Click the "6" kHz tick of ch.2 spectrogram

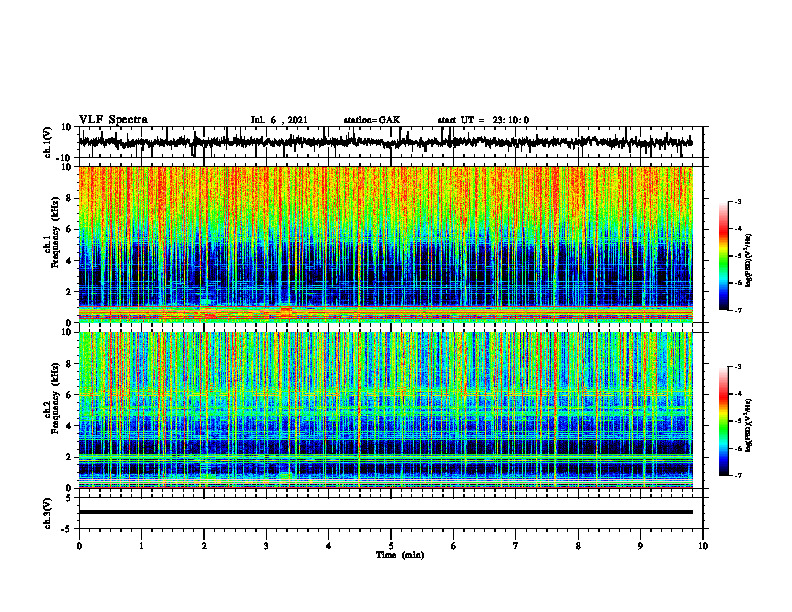coord(70,395)
